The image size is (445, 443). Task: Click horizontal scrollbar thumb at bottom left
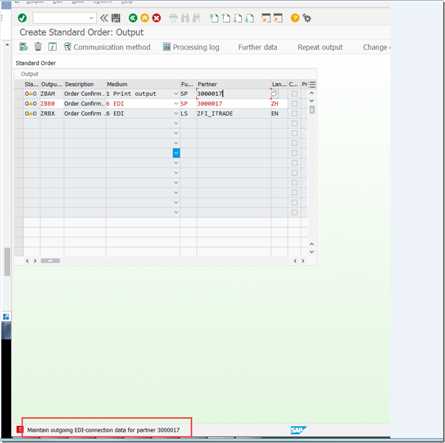coord(50,261)
